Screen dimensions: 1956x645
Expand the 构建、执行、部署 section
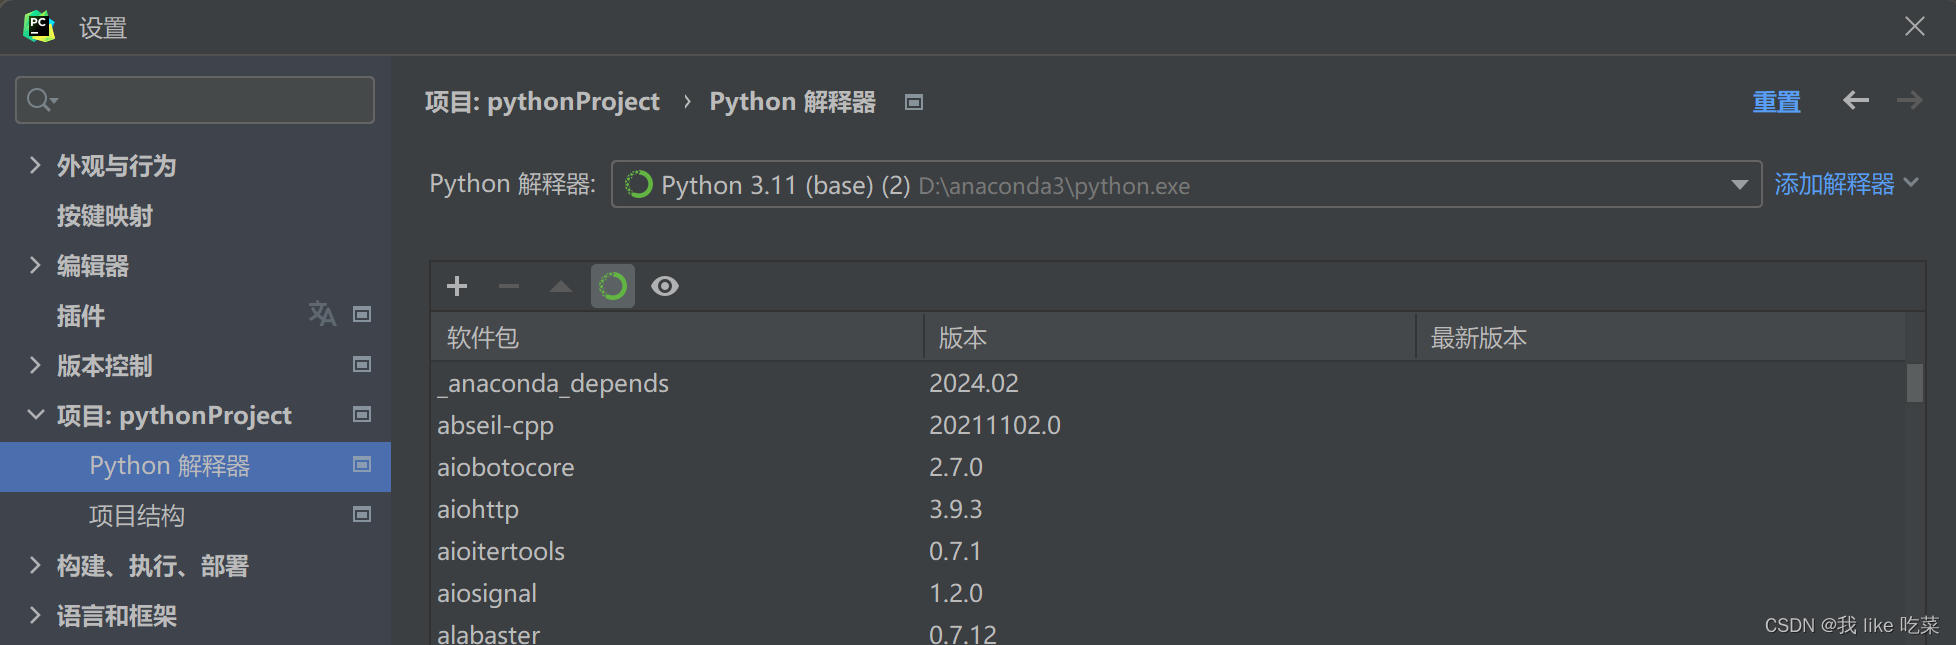coord(35,565)
